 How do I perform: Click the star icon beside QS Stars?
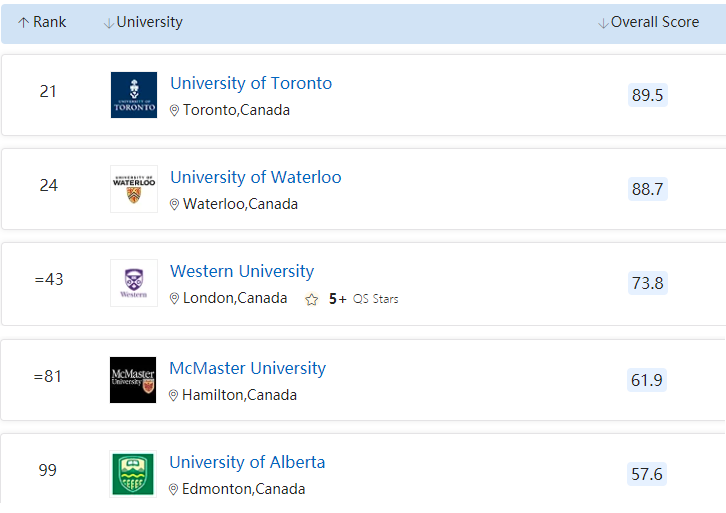pos(312,300)
